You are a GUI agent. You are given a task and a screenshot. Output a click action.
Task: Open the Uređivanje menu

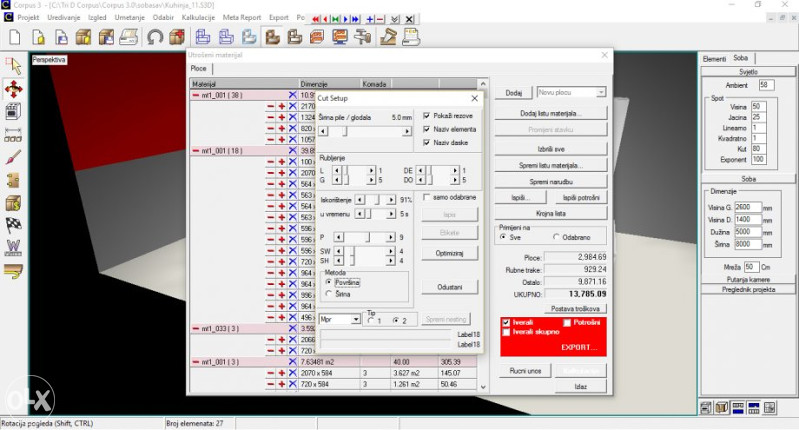pos(64,17)
